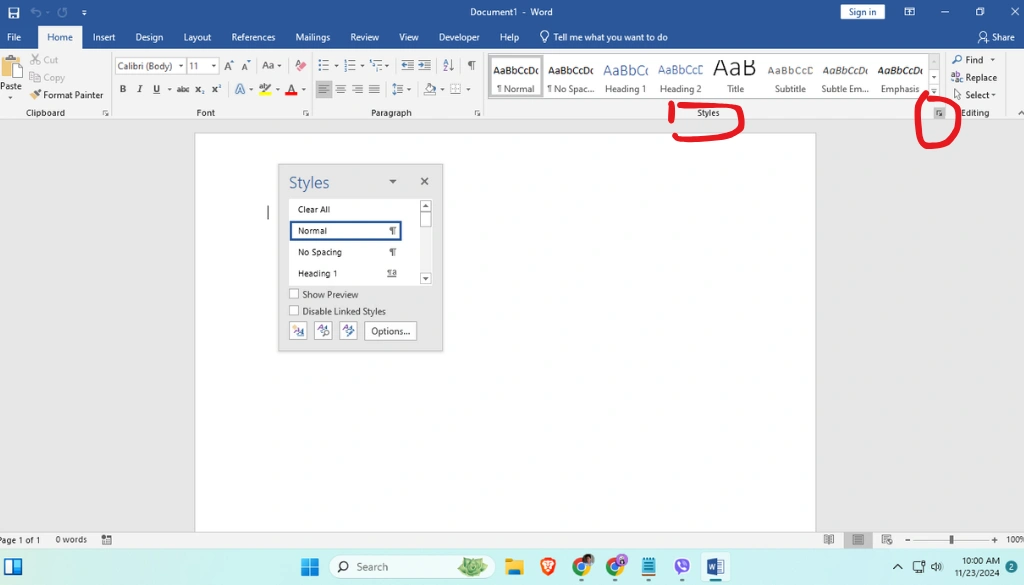Center the text

coord(340,89)
